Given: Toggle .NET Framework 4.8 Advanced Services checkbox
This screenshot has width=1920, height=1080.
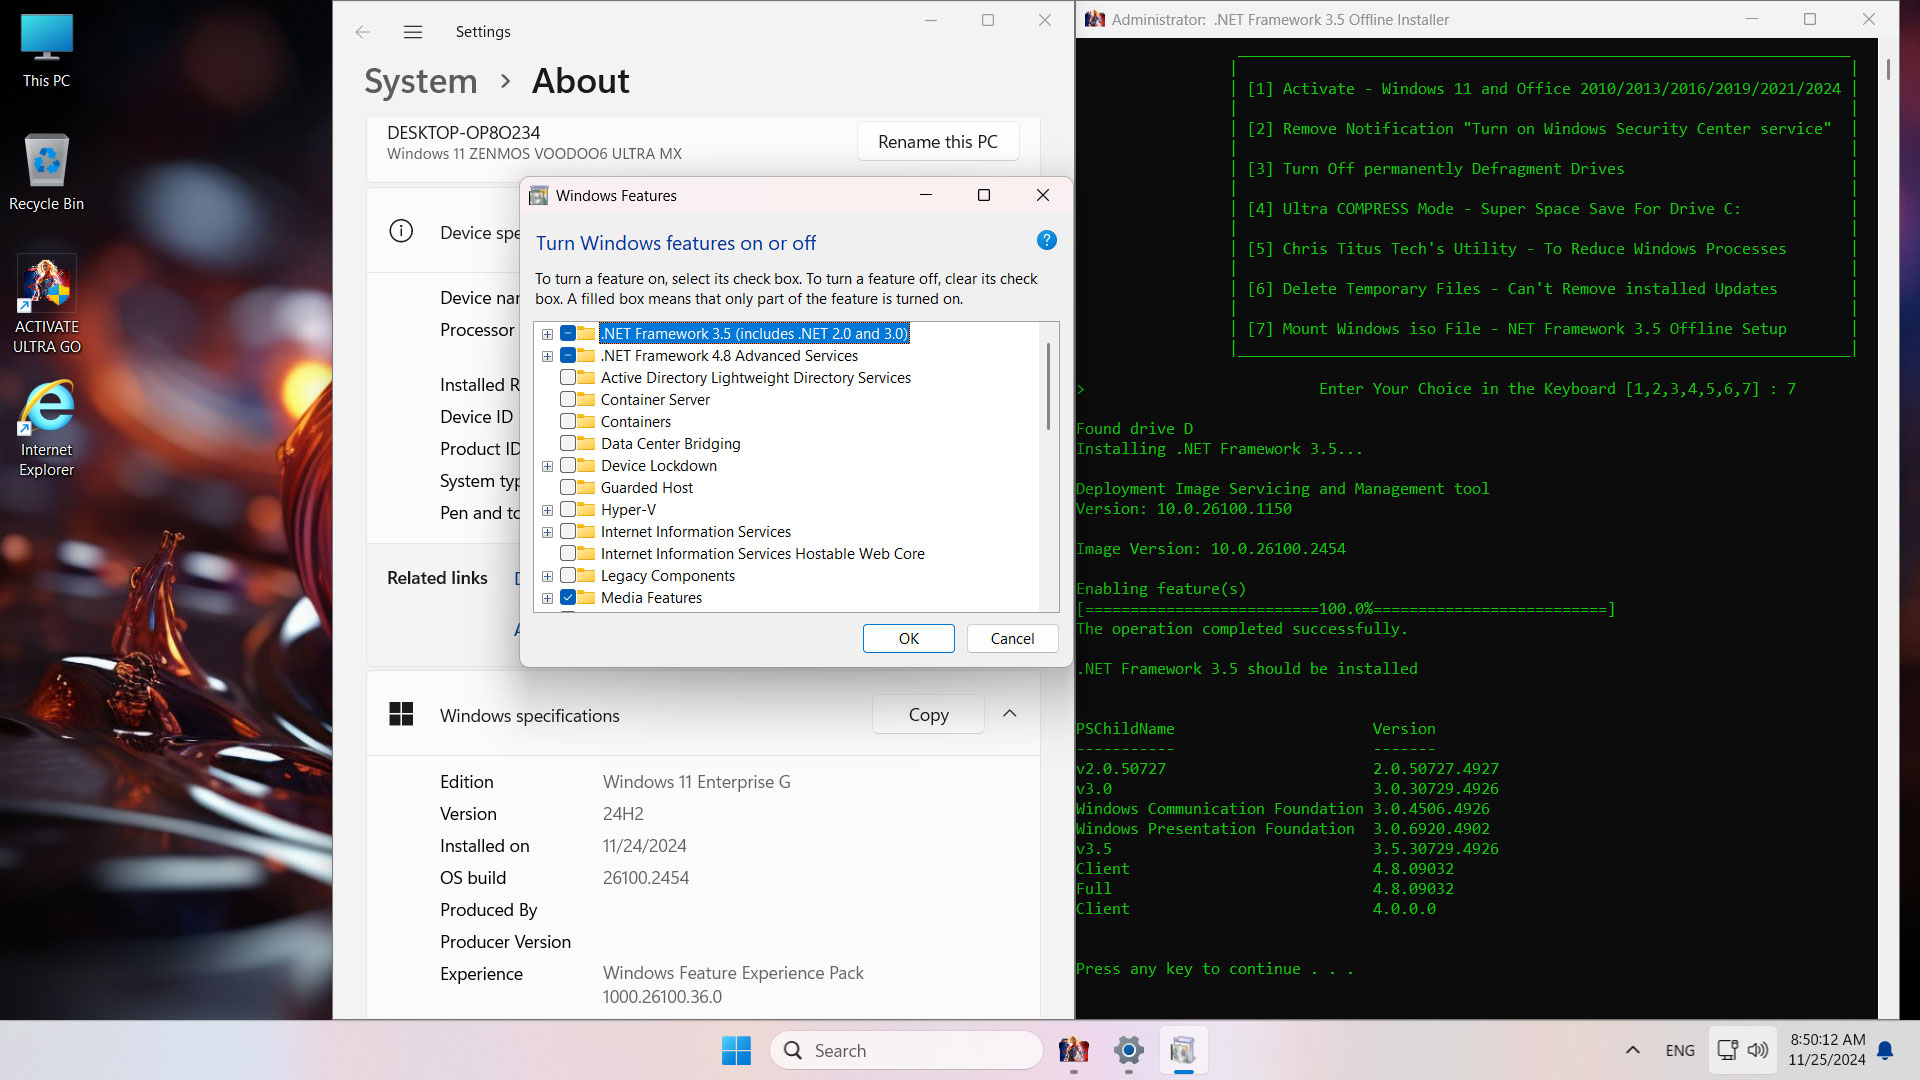Looking at the screenshot, I should (x=568, y=356).
